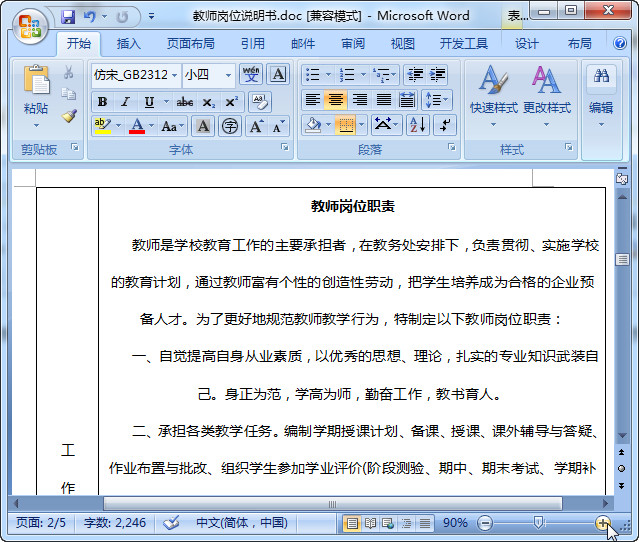This screenshot has width=639, height=542.
Task: Apply strikethrough formatting icon
Action: pyautogui.click(x=184, y=102)
